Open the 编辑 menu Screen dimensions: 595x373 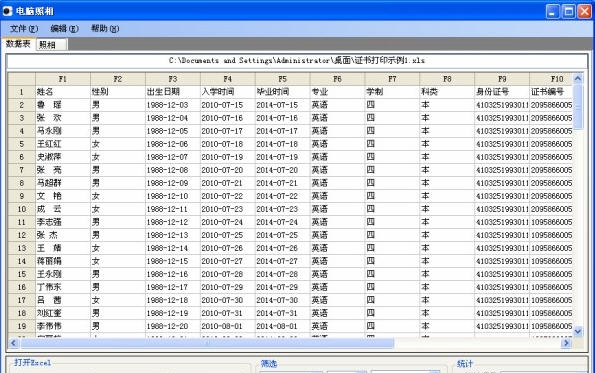[x=65, y=29]
